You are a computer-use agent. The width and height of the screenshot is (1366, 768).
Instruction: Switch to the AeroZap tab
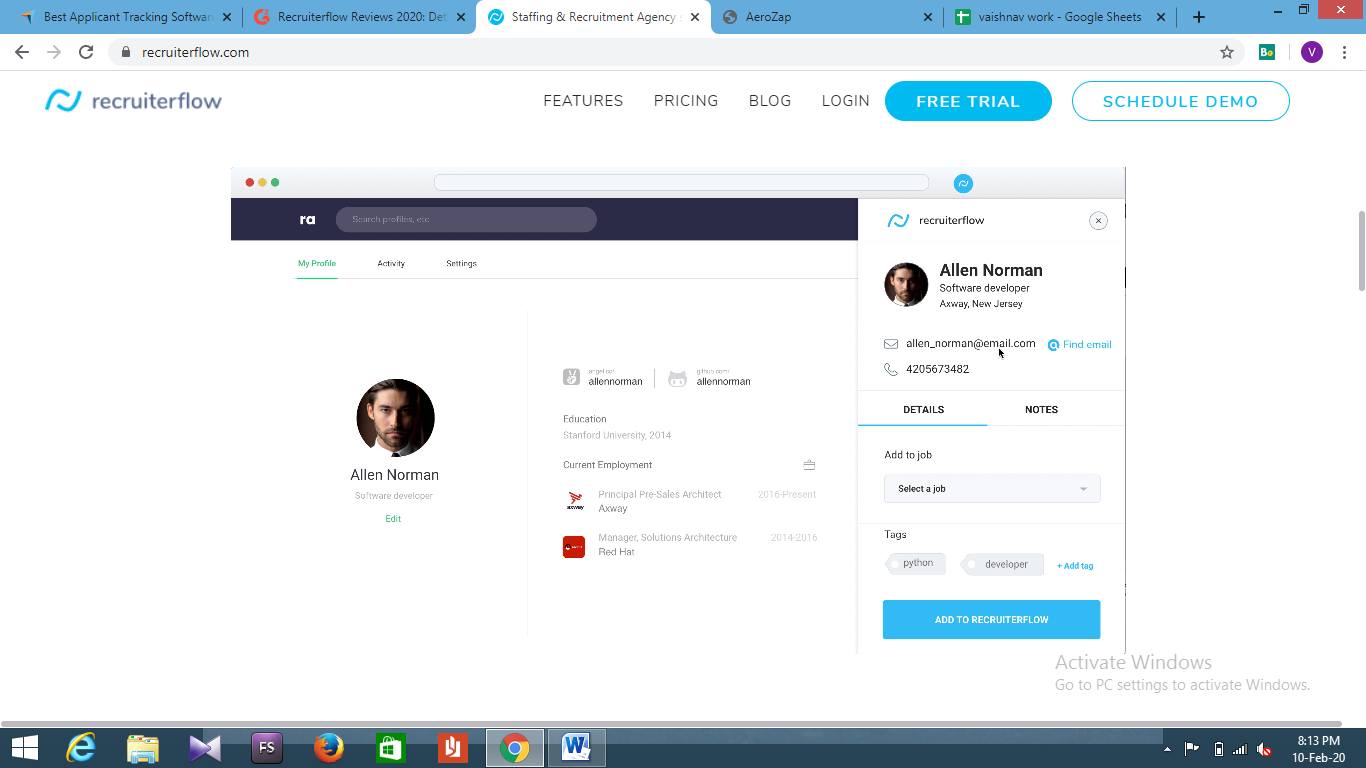point(826,17)
